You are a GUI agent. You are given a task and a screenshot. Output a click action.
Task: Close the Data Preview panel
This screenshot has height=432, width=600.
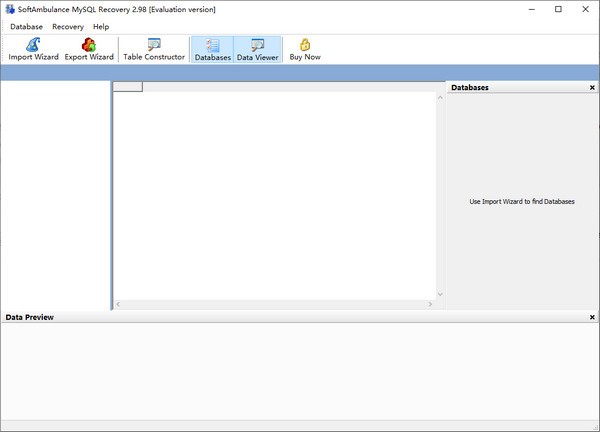point(592,317)
